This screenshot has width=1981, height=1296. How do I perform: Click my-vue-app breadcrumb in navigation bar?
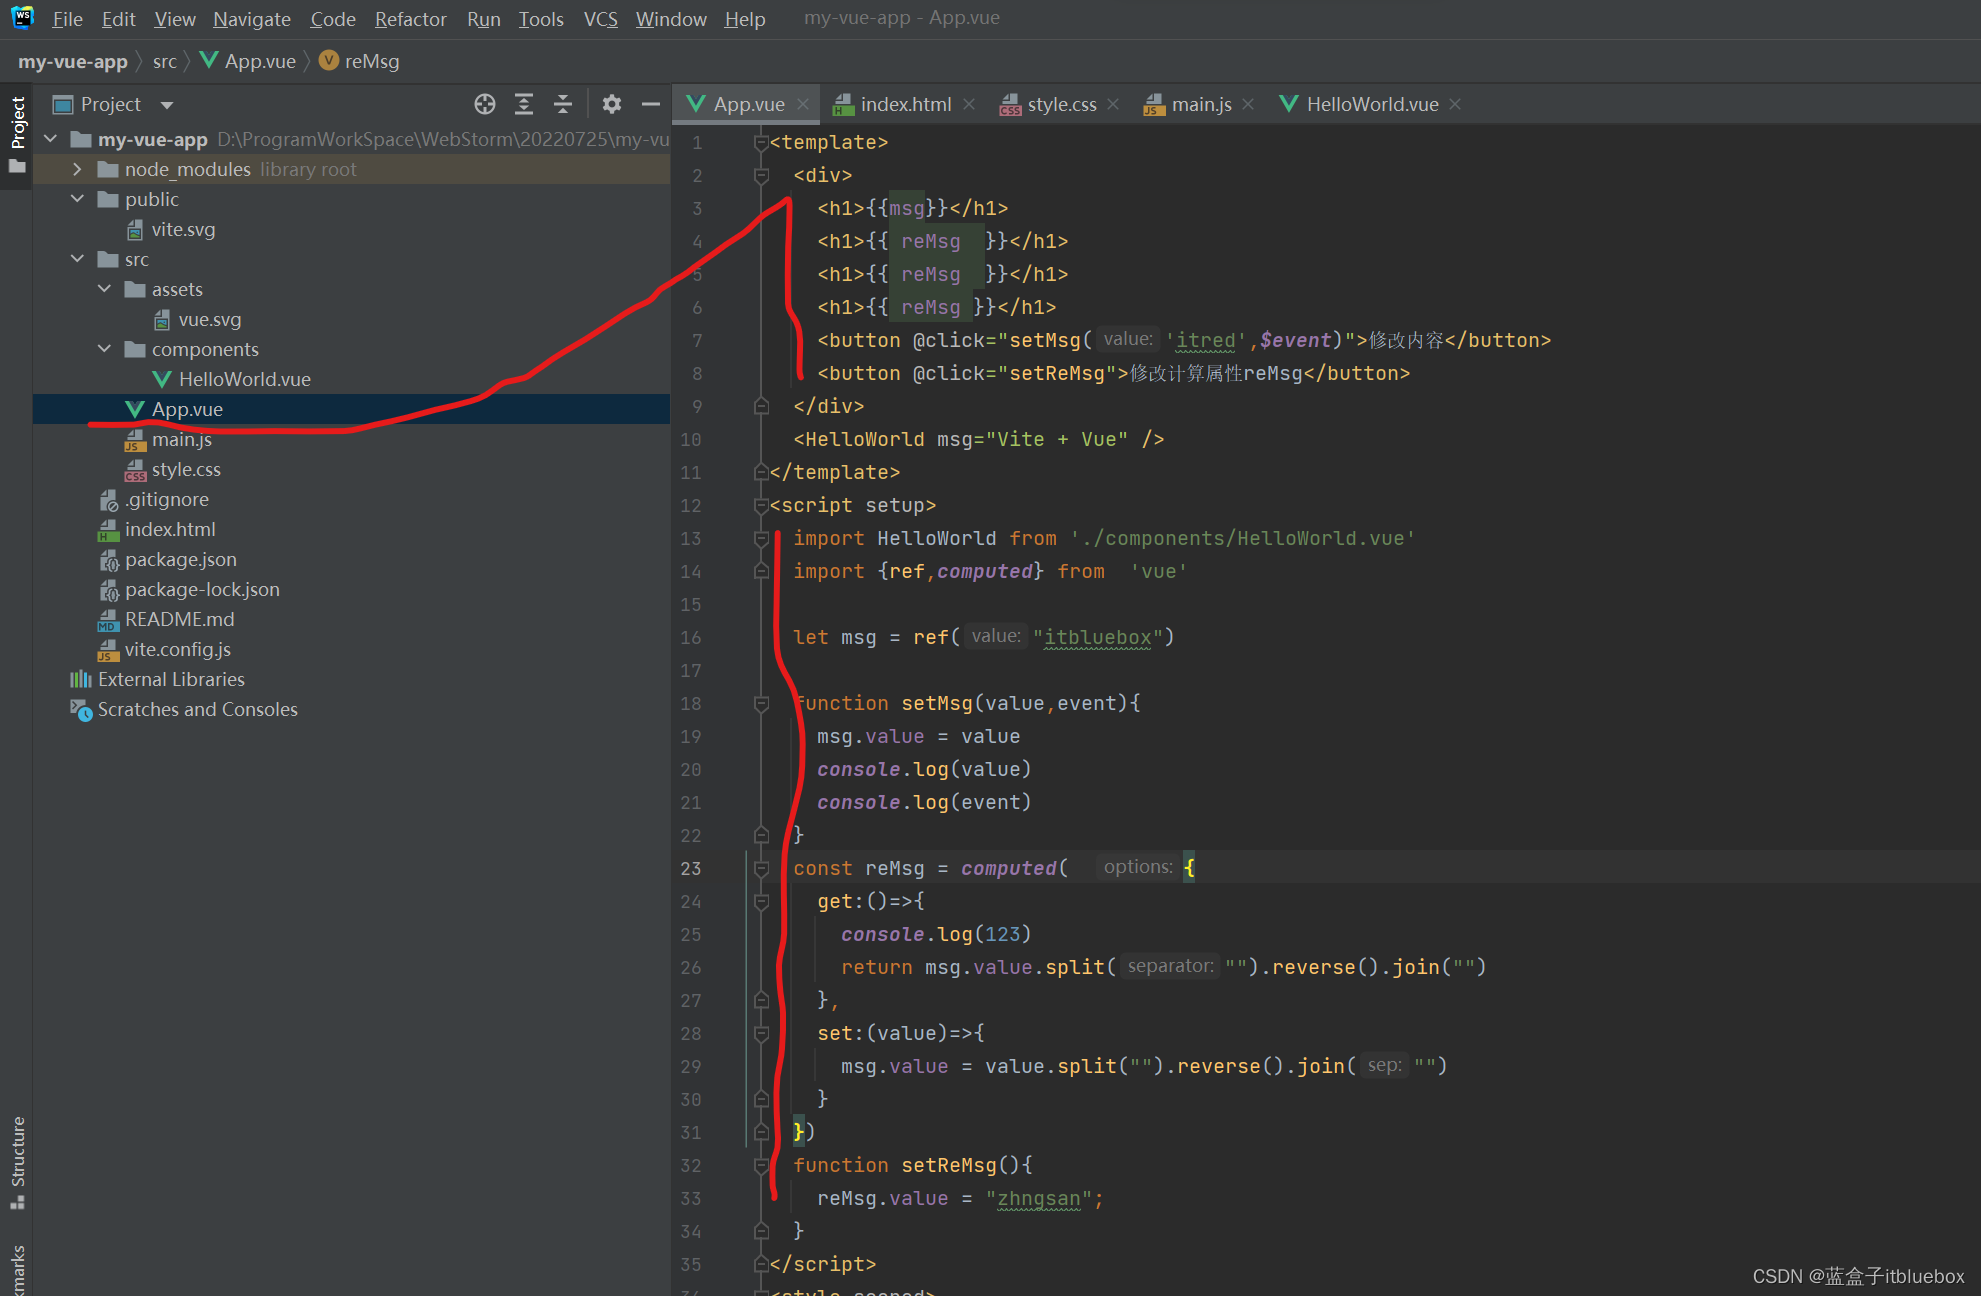click(x=73, y=61)
